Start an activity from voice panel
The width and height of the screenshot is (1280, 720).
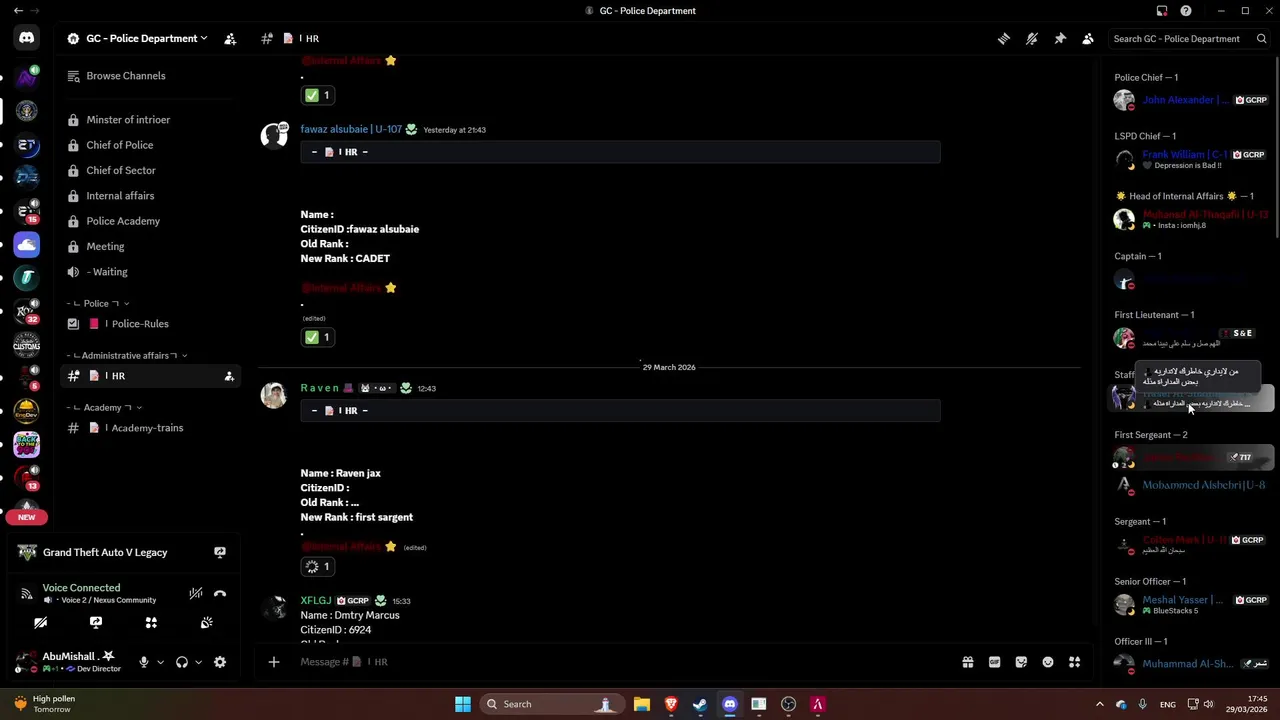(151, 623)
